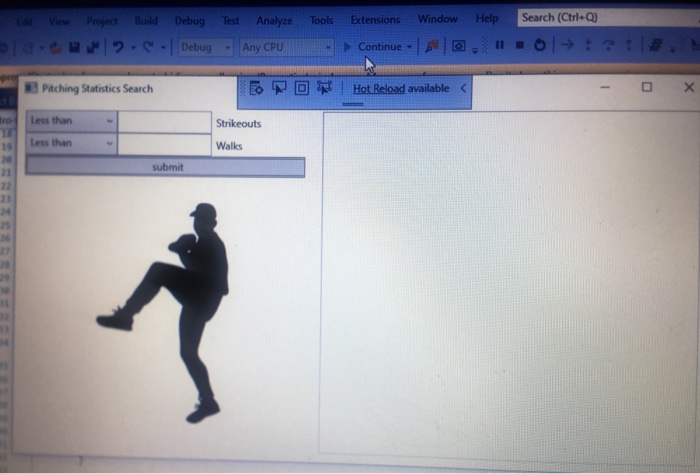700x474 pixels.
Task: Open the Redo history dropdown arrow
Action: pos(163,47)
